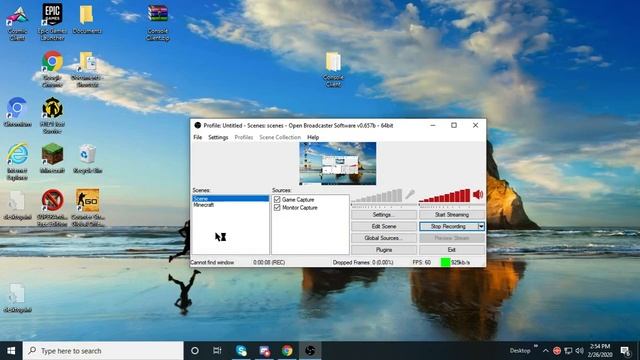Click the FPS: 60 status readout
640x360 pixels.
(x=422, y=262)
